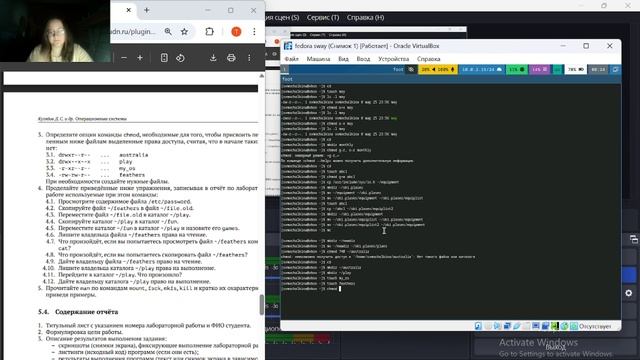Screen dimensions: 640x360
Task: Open Справка (H) menu in background app
Action: [365, 18]
